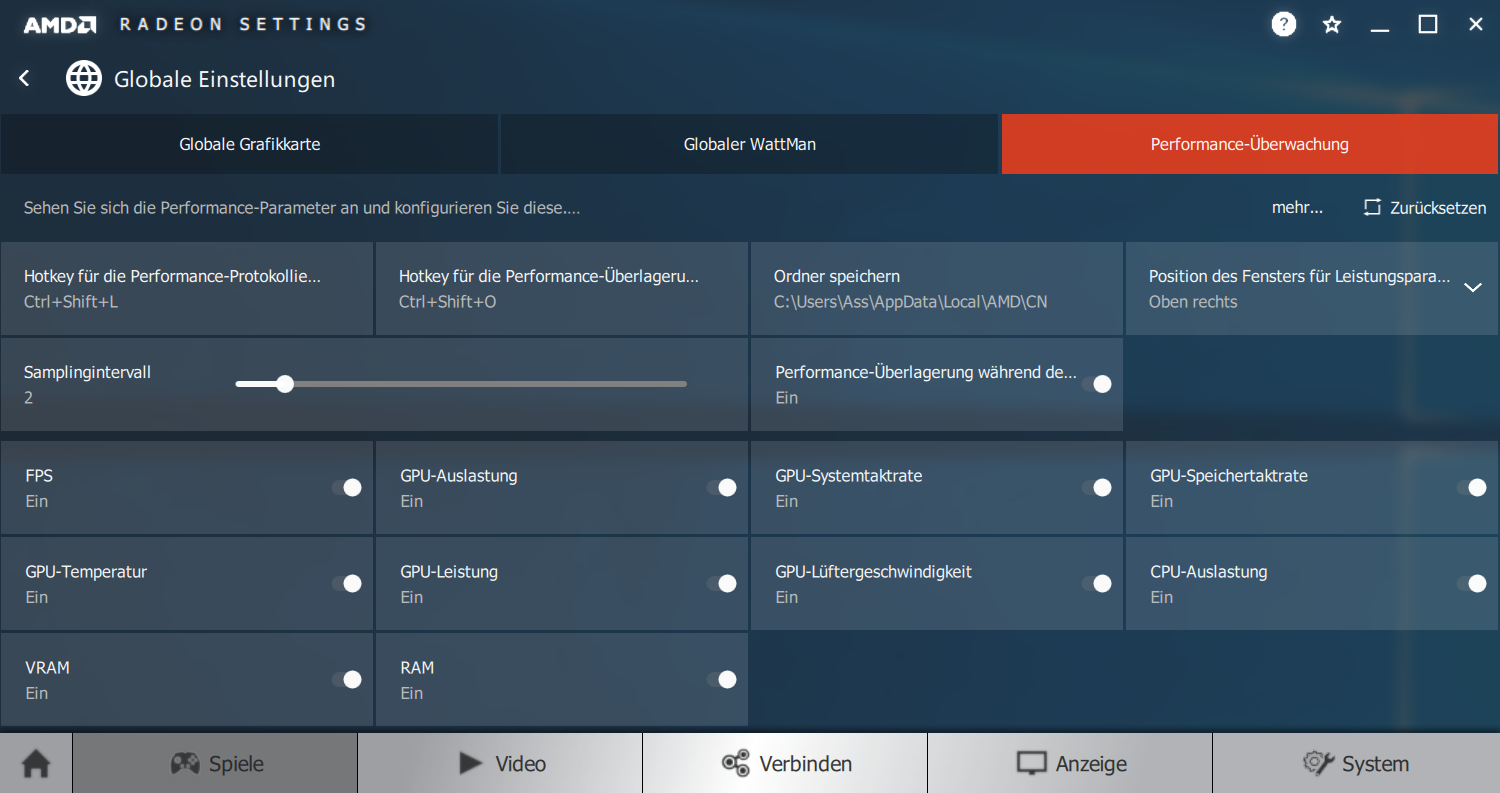This screenshot has width=1500, height=793.
Task: Click the mehr... link
Action: (x=1297, y=208)
